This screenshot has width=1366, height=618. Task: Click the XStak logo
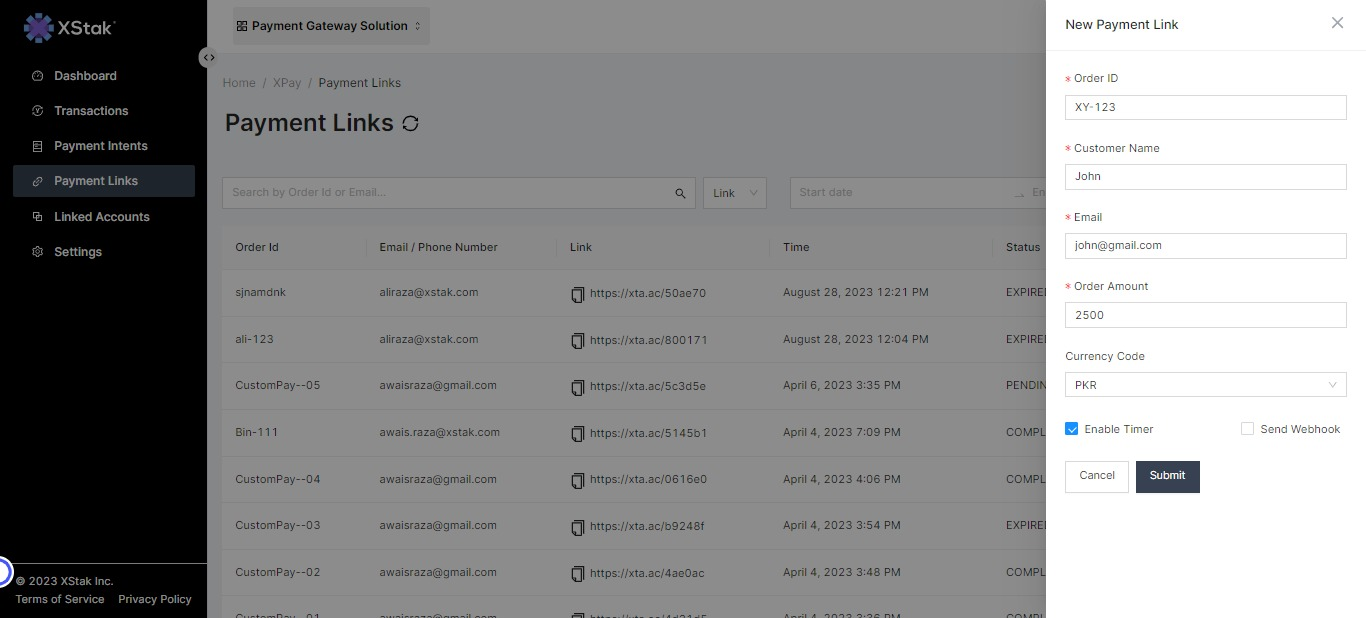tap(69, 28)
